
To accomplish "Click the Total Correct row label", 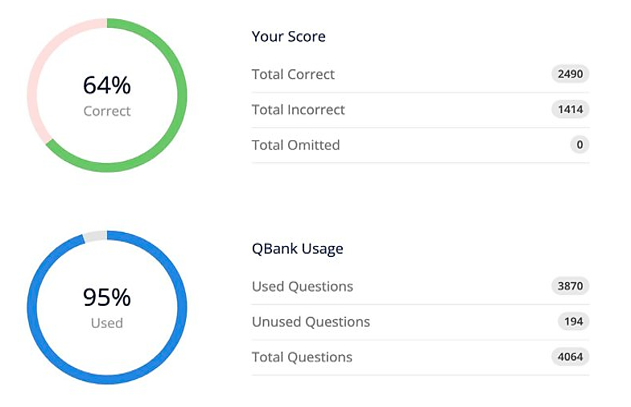I will coord(293,74).
